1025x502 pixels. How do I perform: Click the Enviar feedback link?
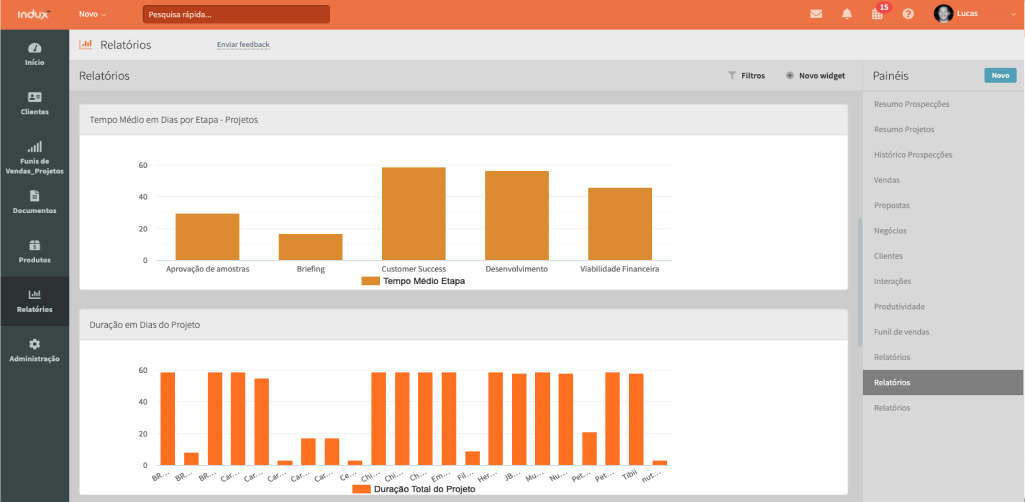coord(243,45)
